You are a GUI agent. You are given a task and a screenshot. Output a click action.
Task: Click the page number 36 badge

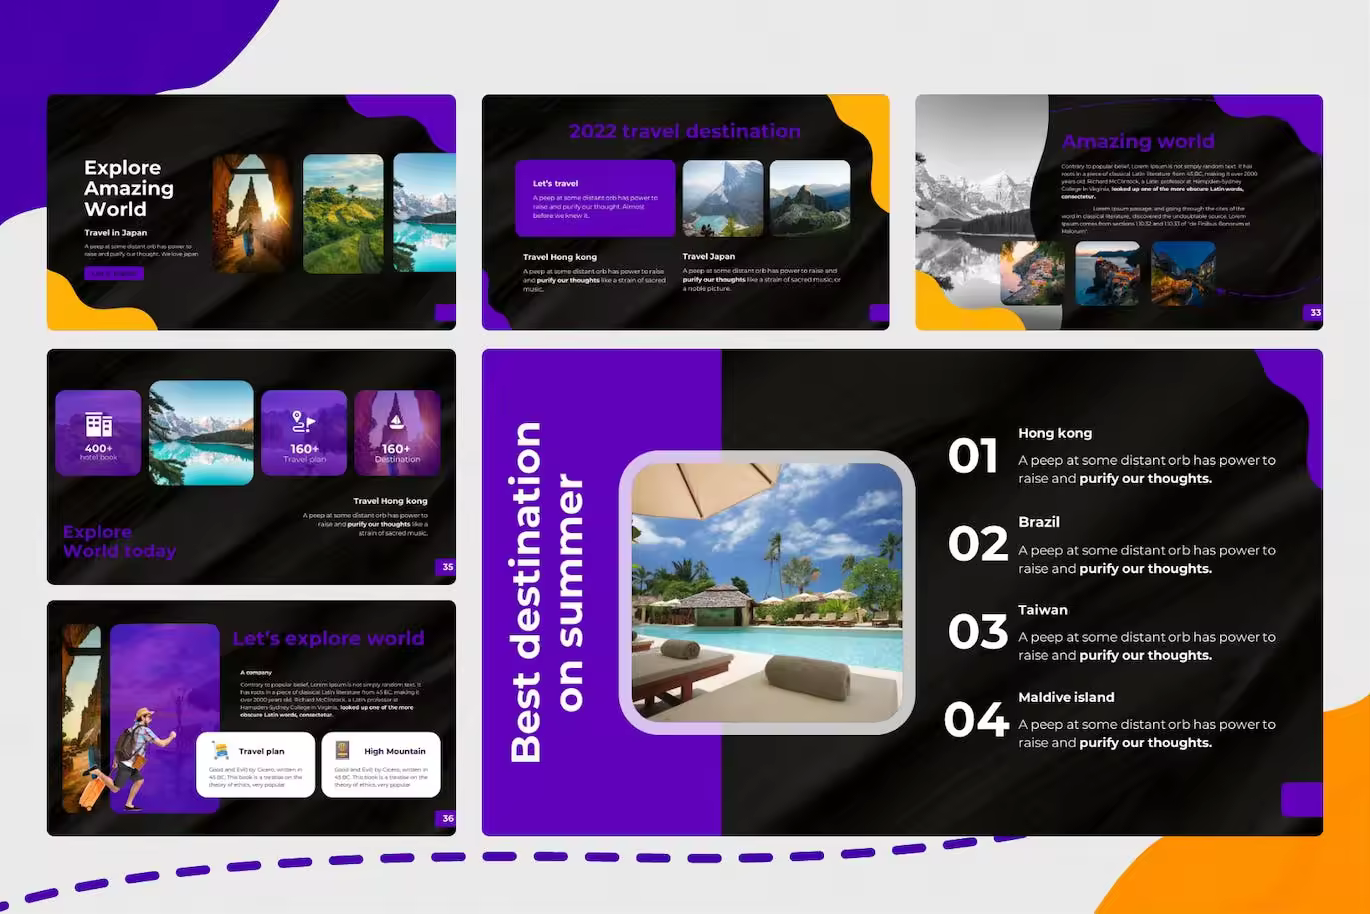[x=447, y=818]
